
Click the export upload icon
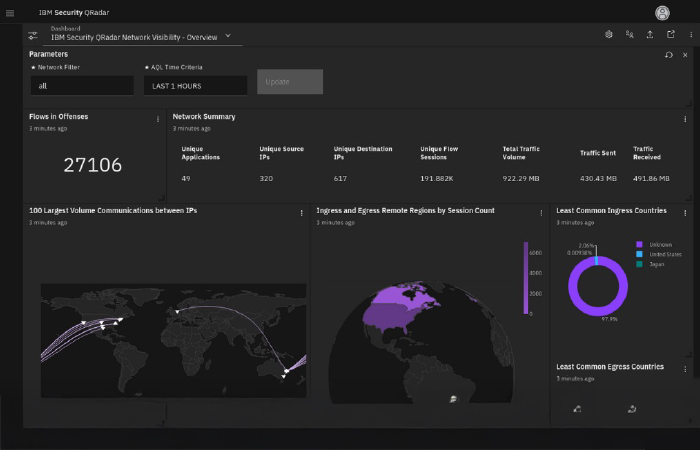650,34
